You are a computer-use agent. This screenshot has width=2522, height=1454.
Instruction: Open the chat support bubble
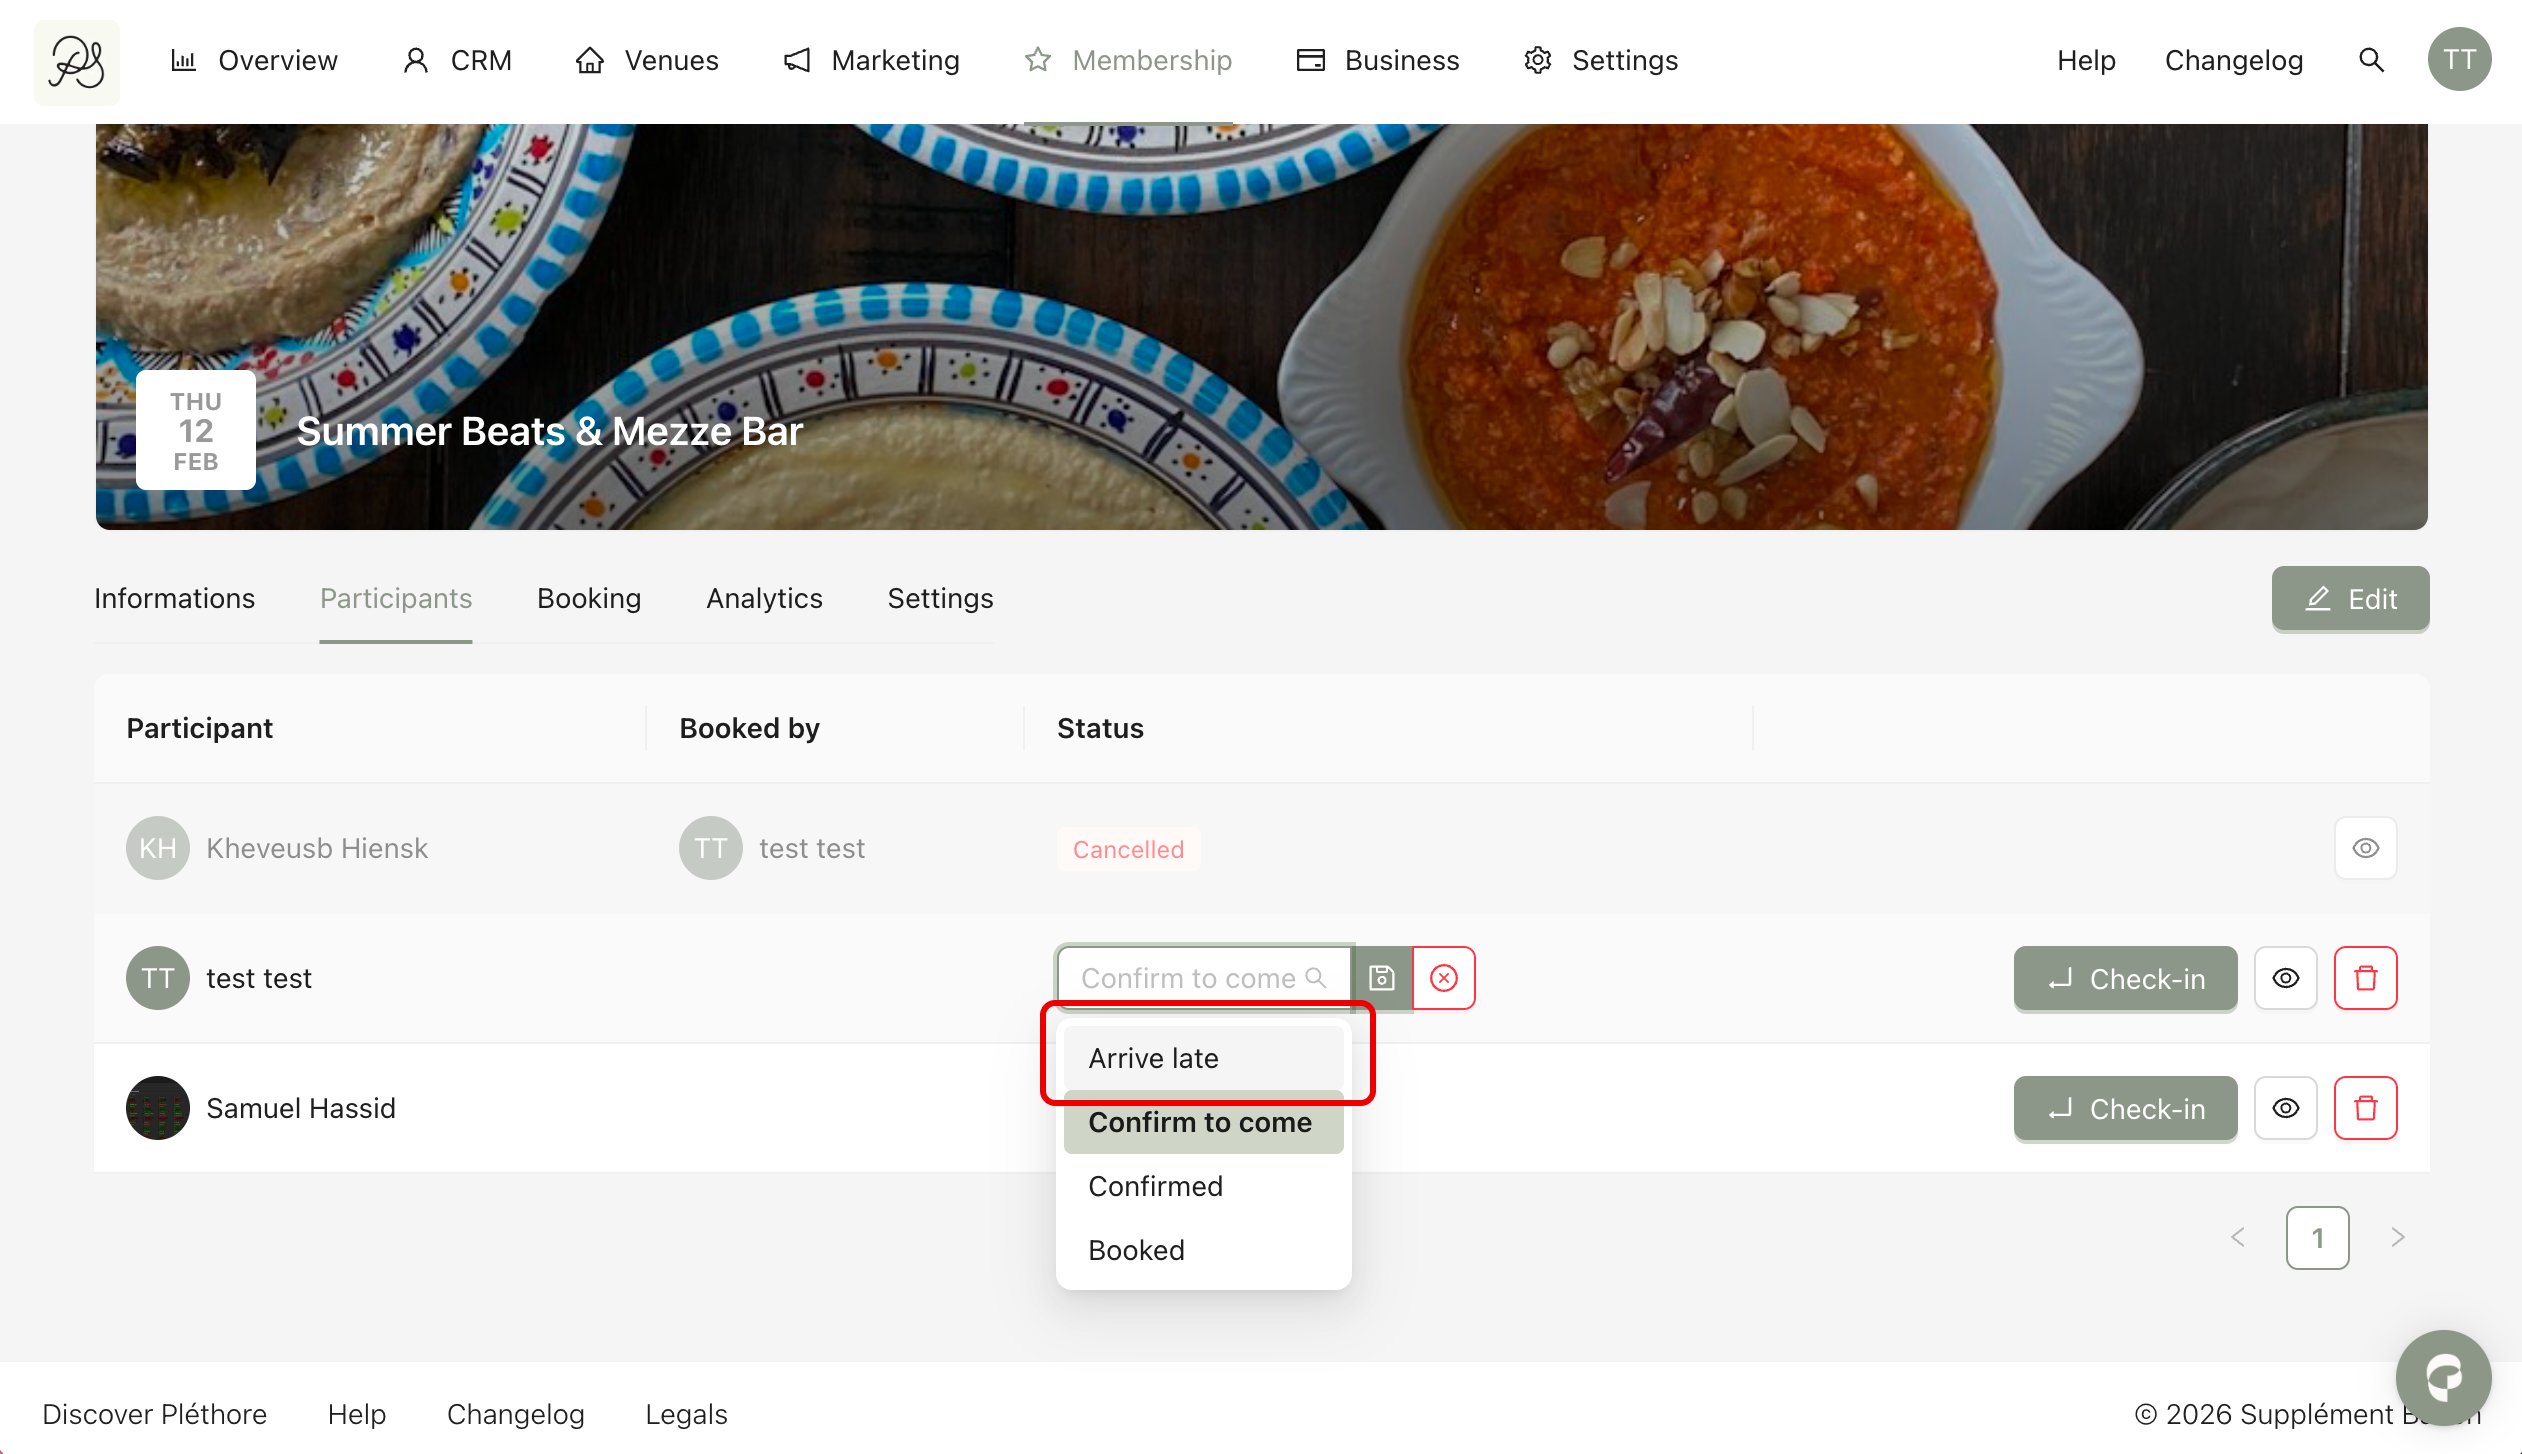coord(2443,1377)
